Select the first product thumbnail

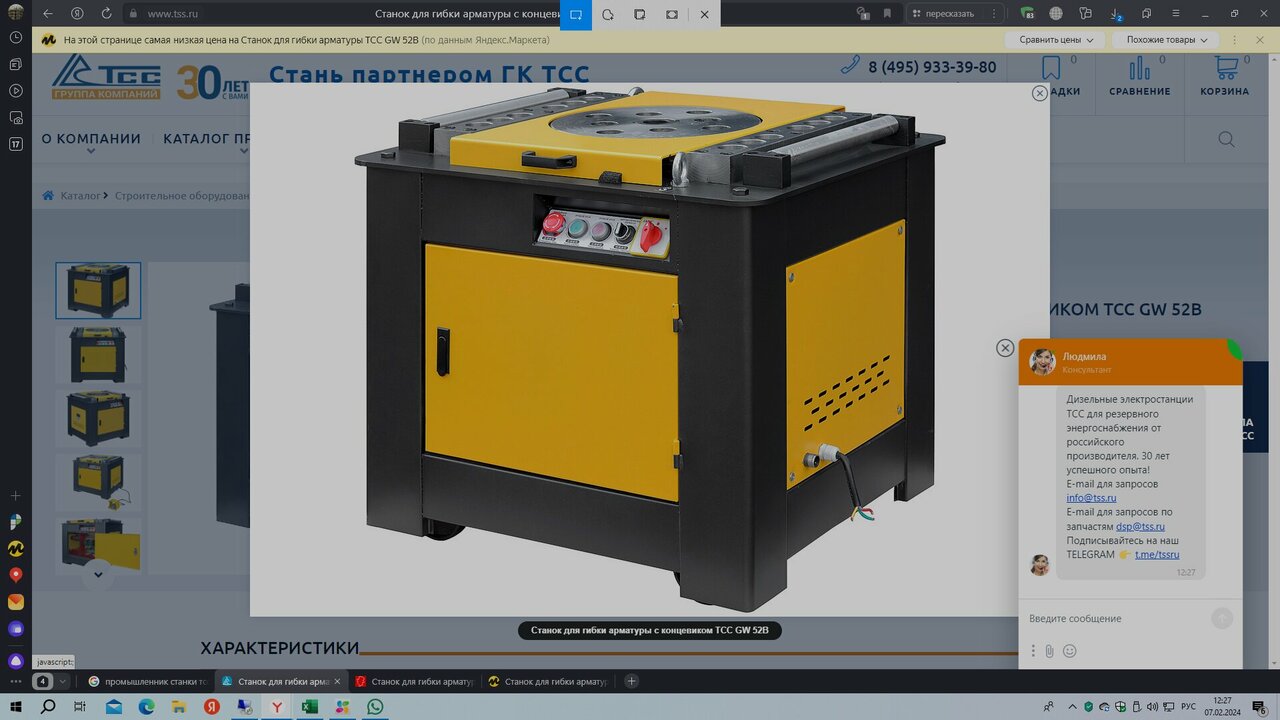click(x=98, y=290)
